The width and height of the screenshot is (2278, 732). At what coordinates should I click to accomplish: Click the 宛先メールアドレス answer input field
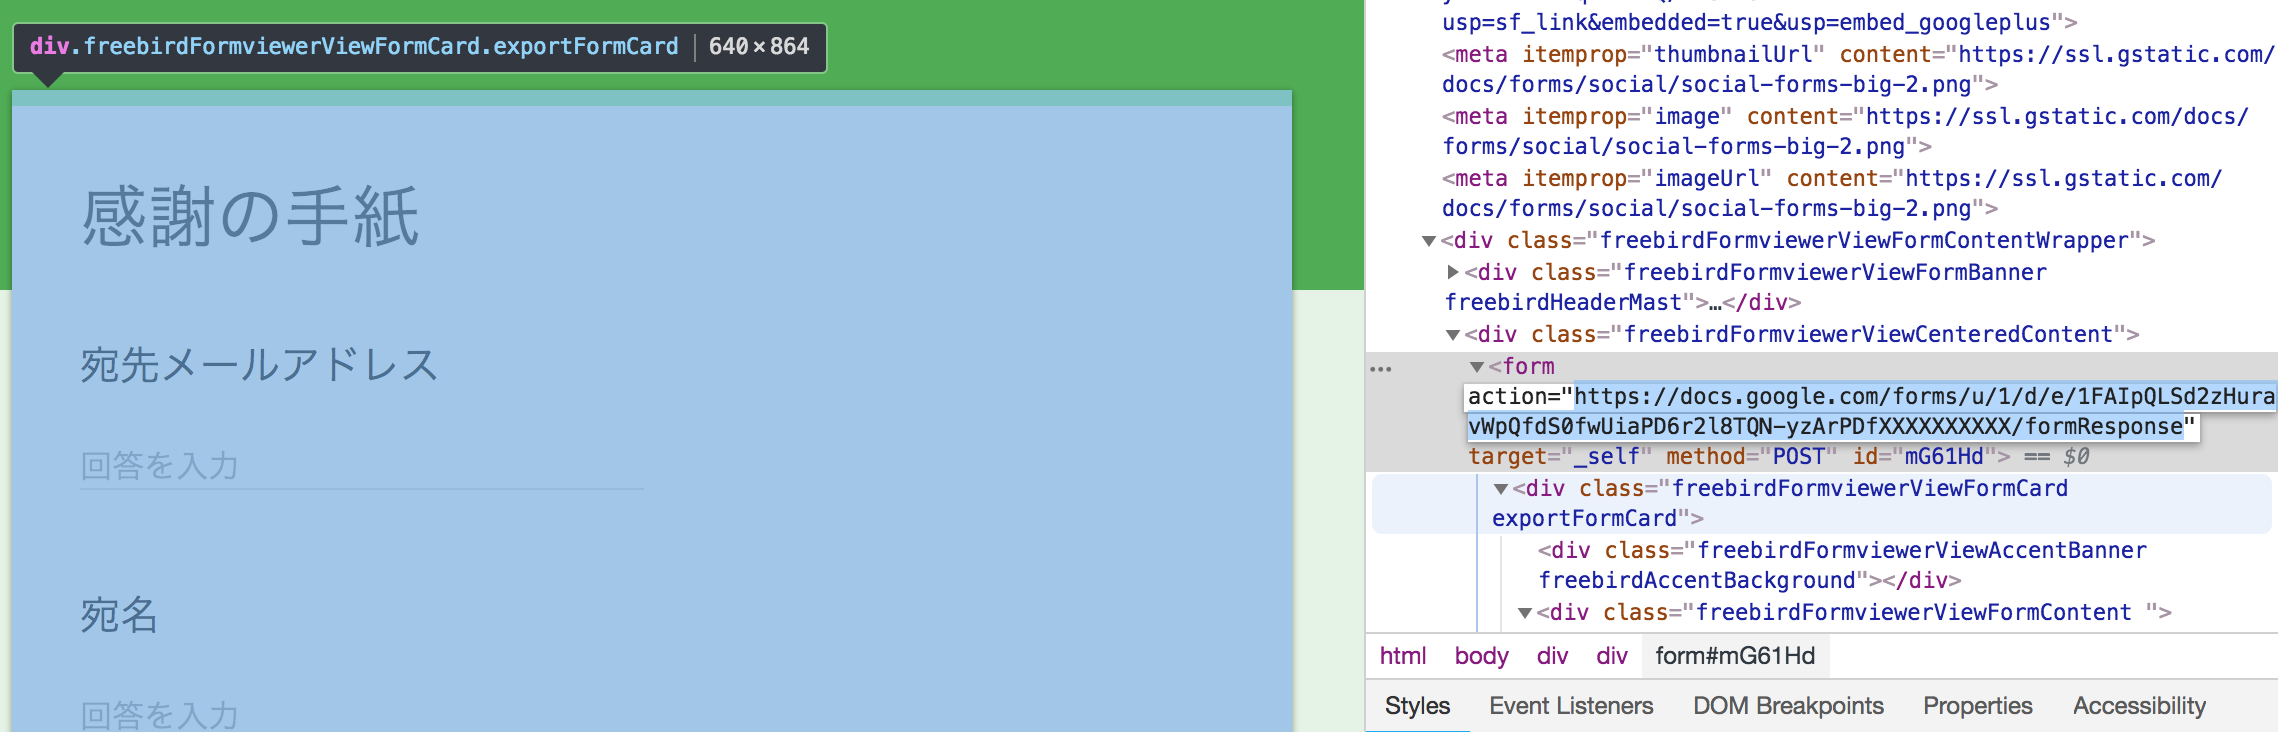361,466
